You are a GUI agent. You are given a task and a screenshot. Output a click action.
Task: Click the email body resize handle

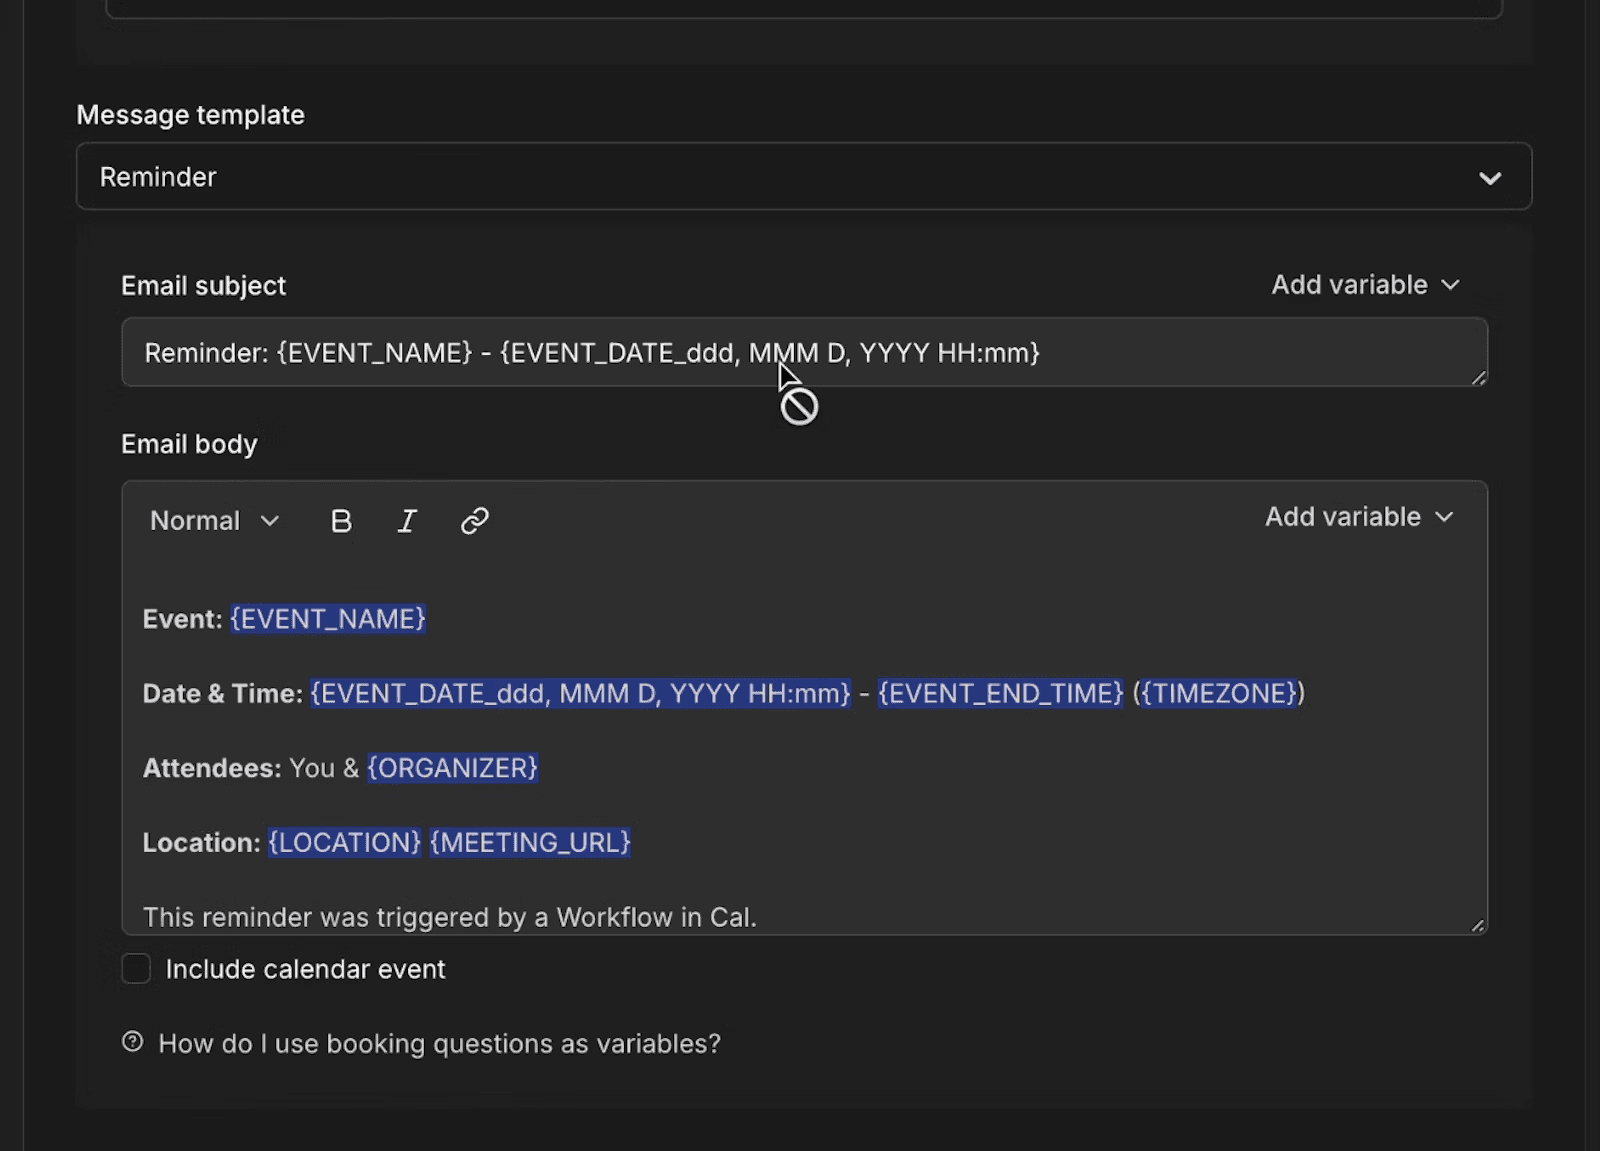tap(1477, 925)
